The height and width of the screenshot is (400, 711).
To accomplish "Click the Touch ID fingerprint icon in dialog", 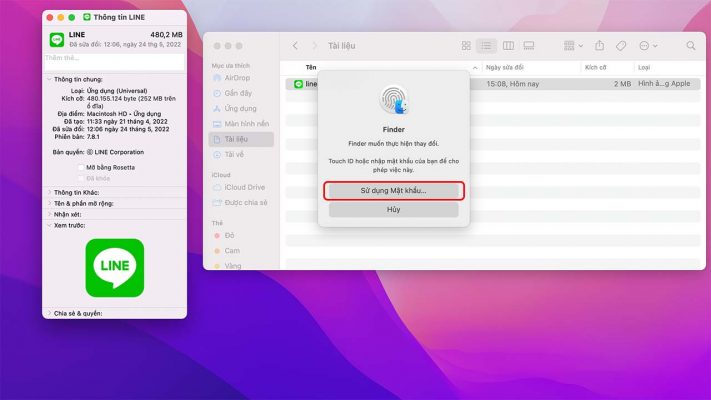I will pyautogui.click(x=394, y=100).
